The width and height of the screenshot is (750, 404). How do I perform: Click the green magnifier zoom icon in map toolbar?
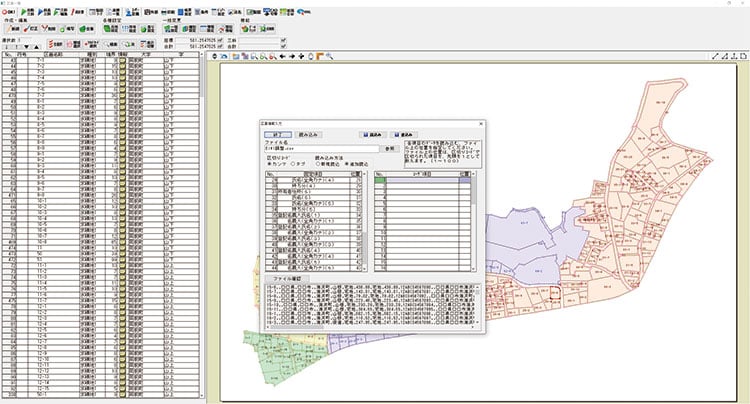(264, 56)
